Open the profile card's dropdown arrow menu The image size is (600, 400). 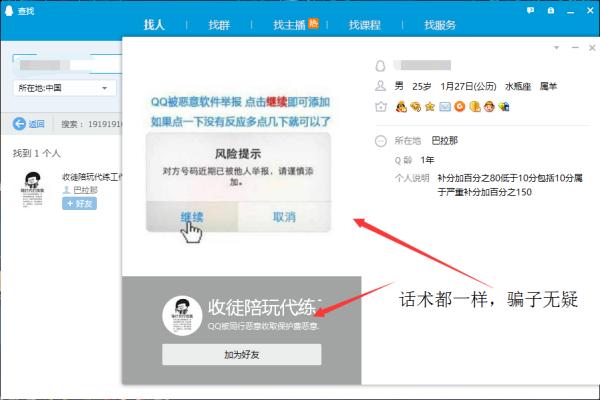[x=556, y=47]
